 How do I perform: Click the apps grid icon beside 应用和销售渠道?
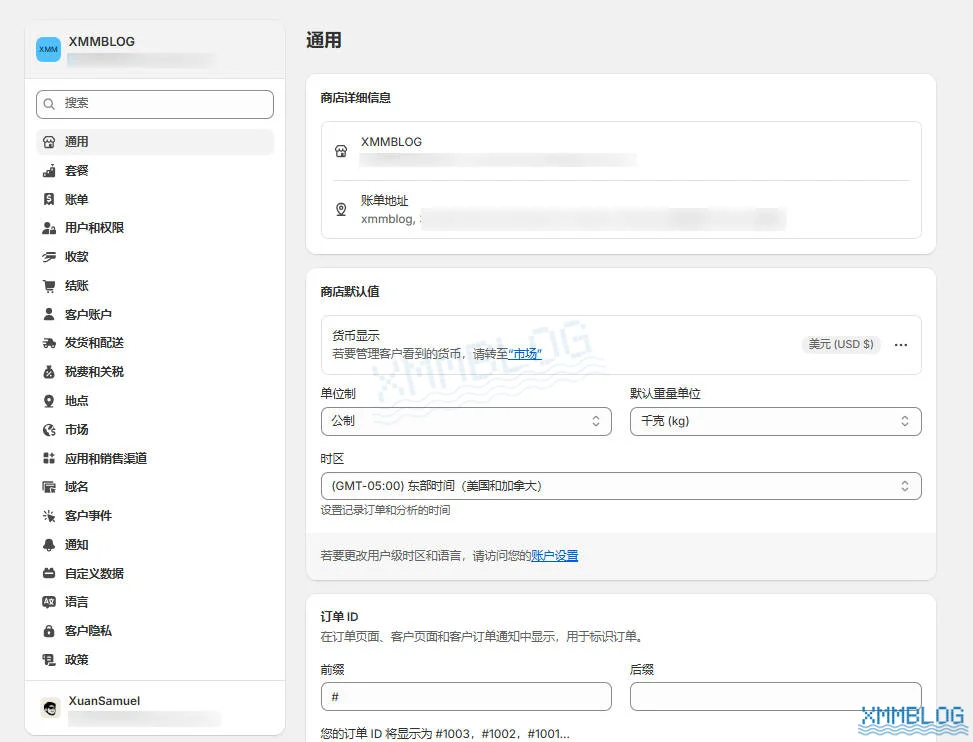pos(49,458)
